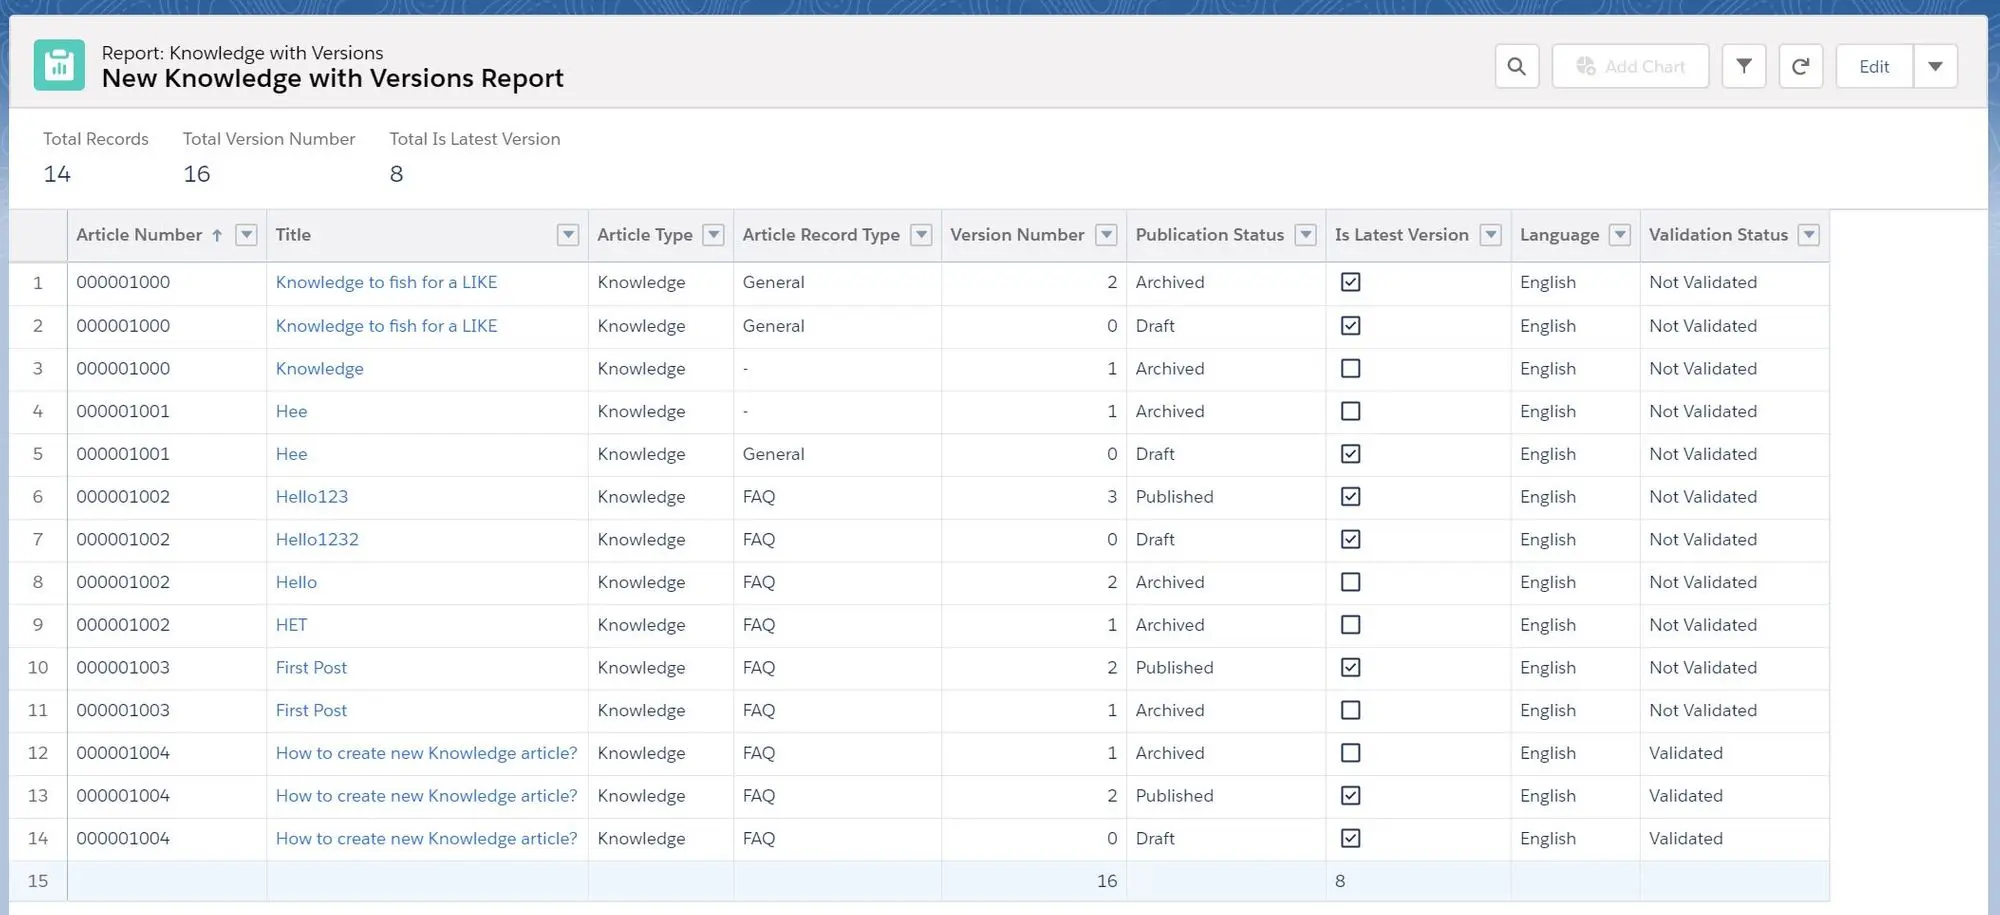
Task: Open the 'Hello' article link in row 8
Action: tap(296, 582)
